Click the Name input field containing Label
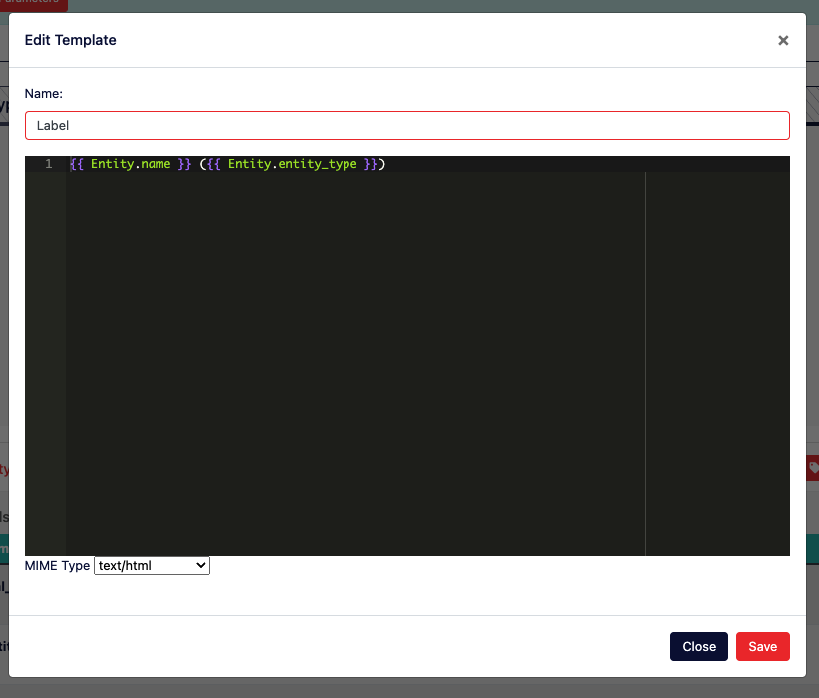 click(407, 125)
